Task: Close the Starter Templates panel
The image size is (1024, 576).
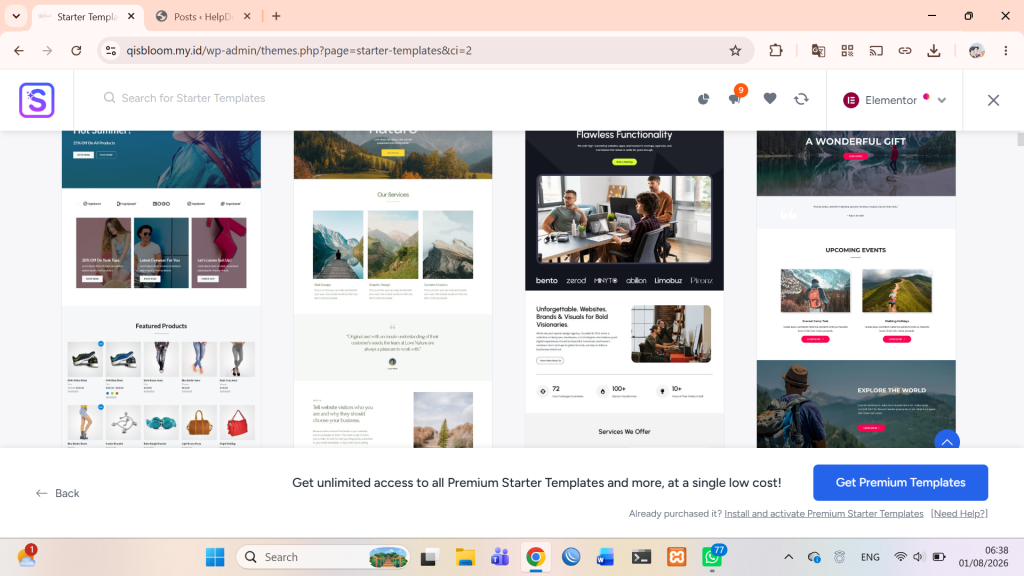Action: [993, 100]
